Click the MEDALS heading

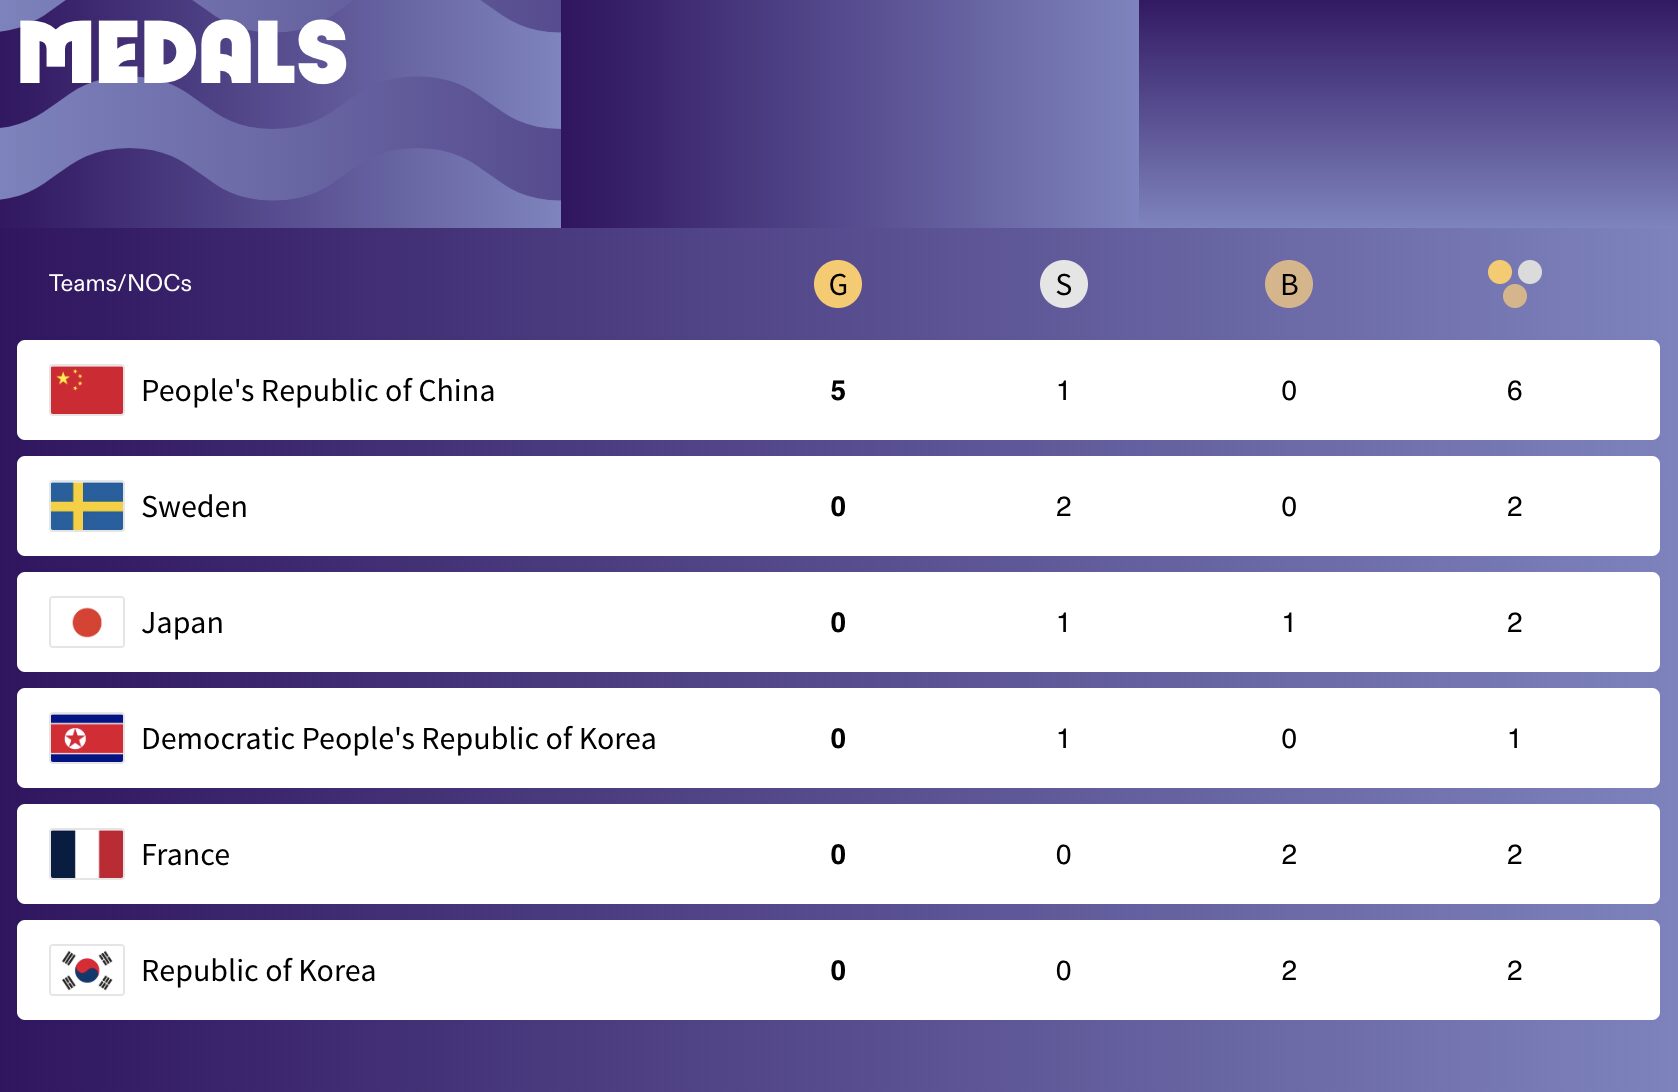point(183,52)
